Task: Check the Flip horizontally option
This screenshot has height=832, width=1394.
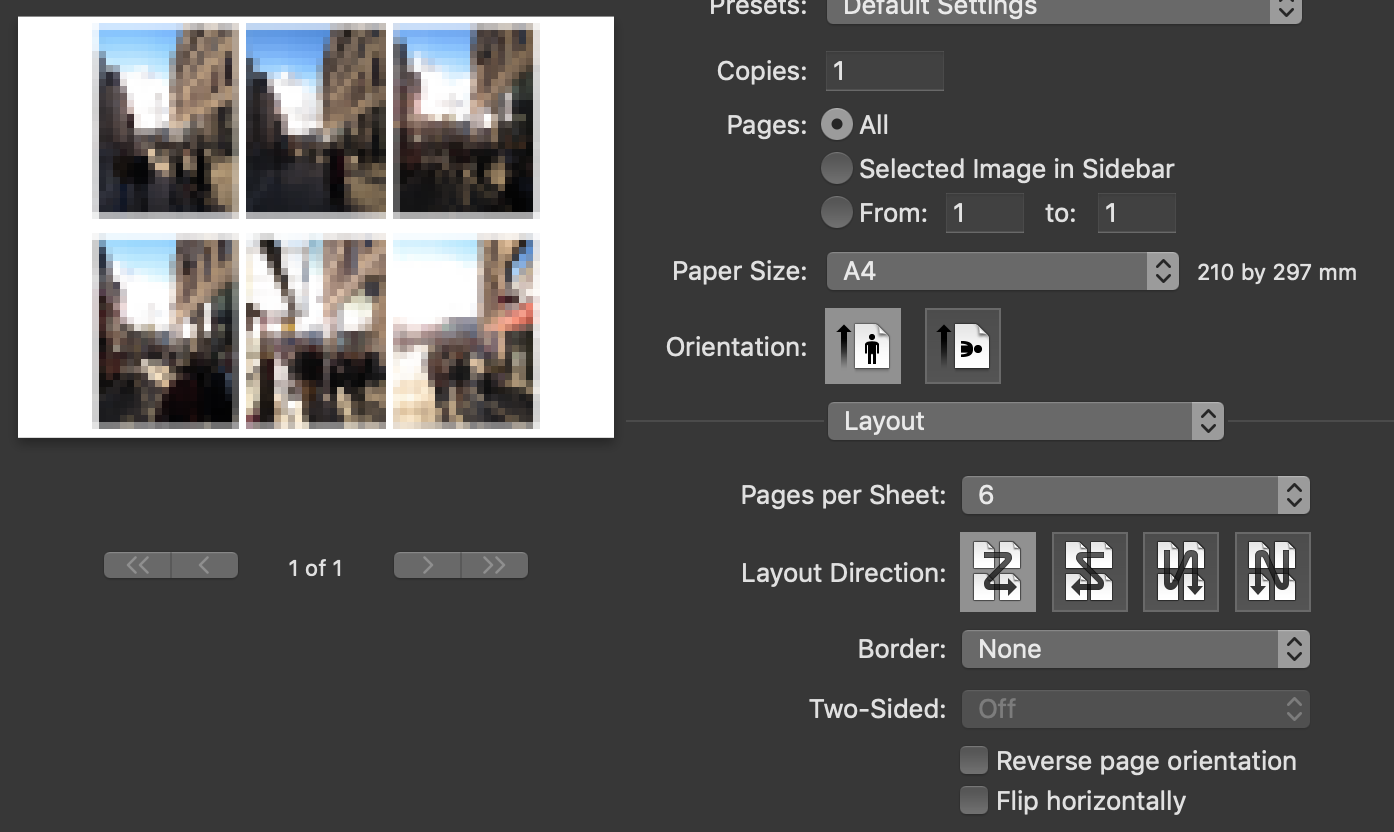Action: tap(973, 800)
